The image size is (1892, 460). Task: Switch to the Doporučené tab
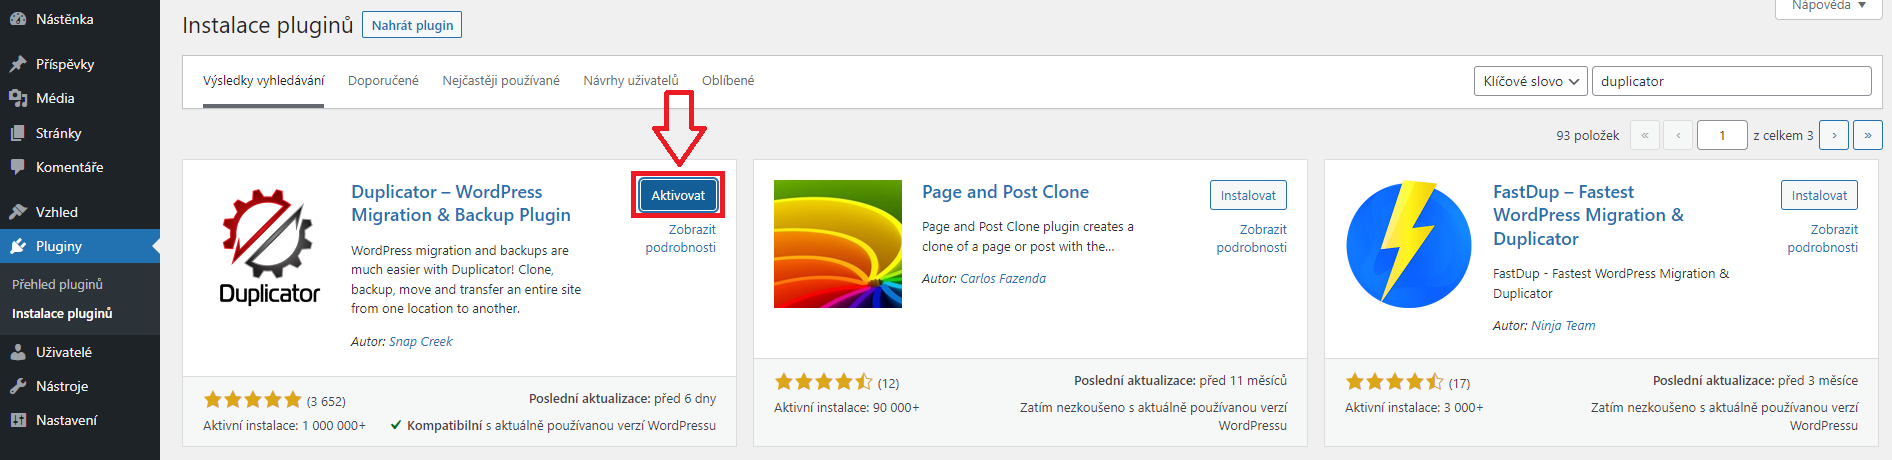[x=383, y=80]
